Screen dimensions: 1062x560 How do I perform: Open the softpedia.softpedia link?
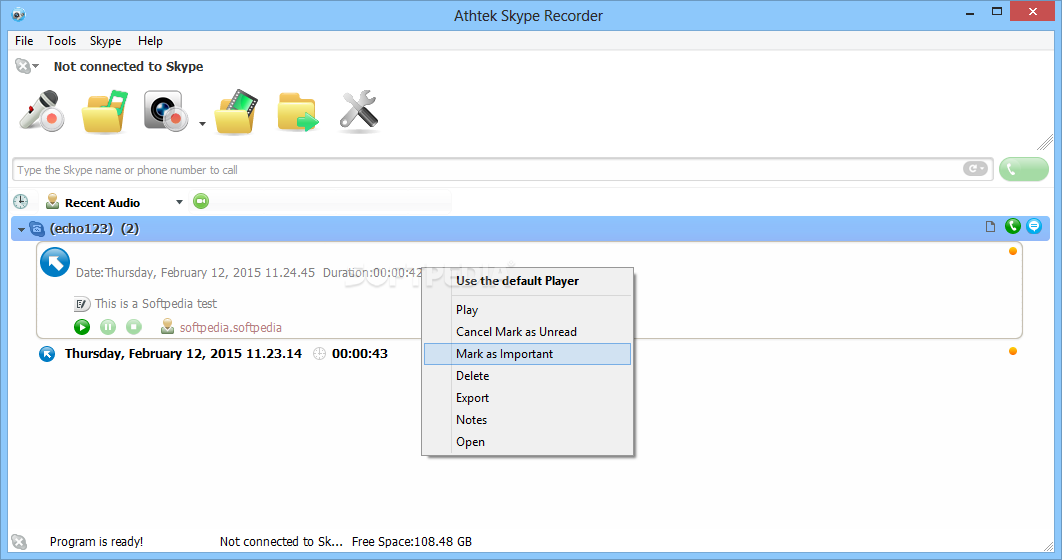point(230,328)
